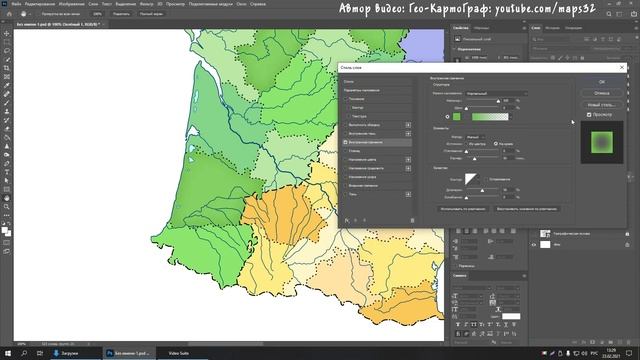Screen dimensions: 640x360
Task: Open the Окно menu
Action: [x=241, y=4]
